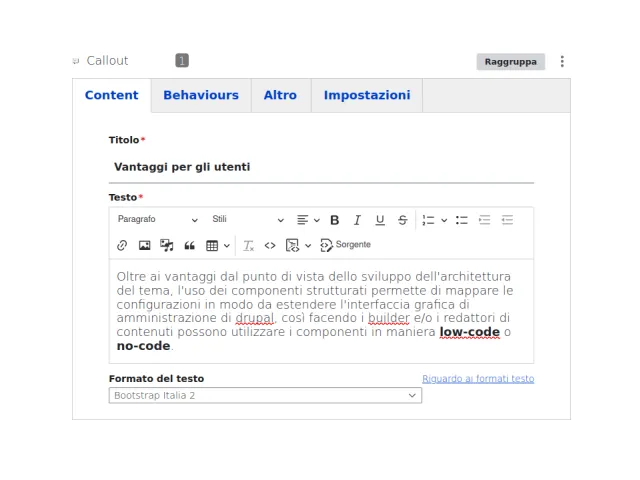Insert a link with the chain icon
This screenshot has width=640, height=480.
tap(122, 245)
